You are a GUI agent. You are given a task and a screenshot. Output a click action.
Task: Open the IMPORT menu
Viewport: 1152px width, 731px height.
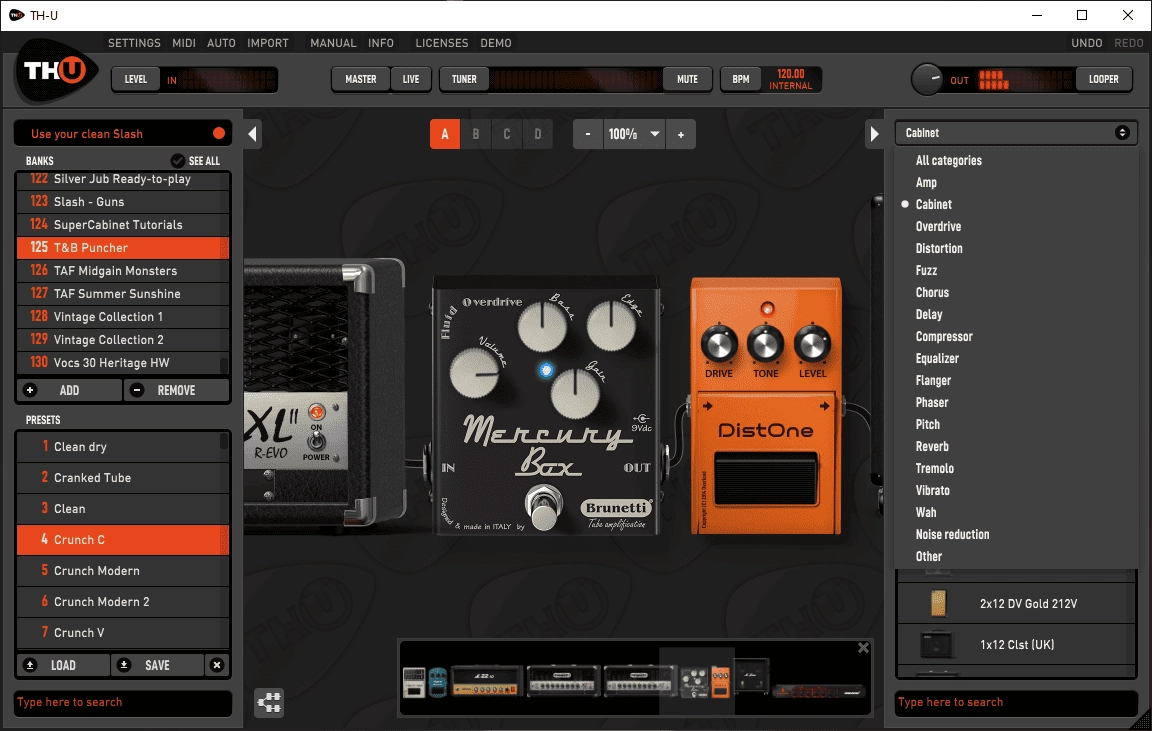point(268,43)
